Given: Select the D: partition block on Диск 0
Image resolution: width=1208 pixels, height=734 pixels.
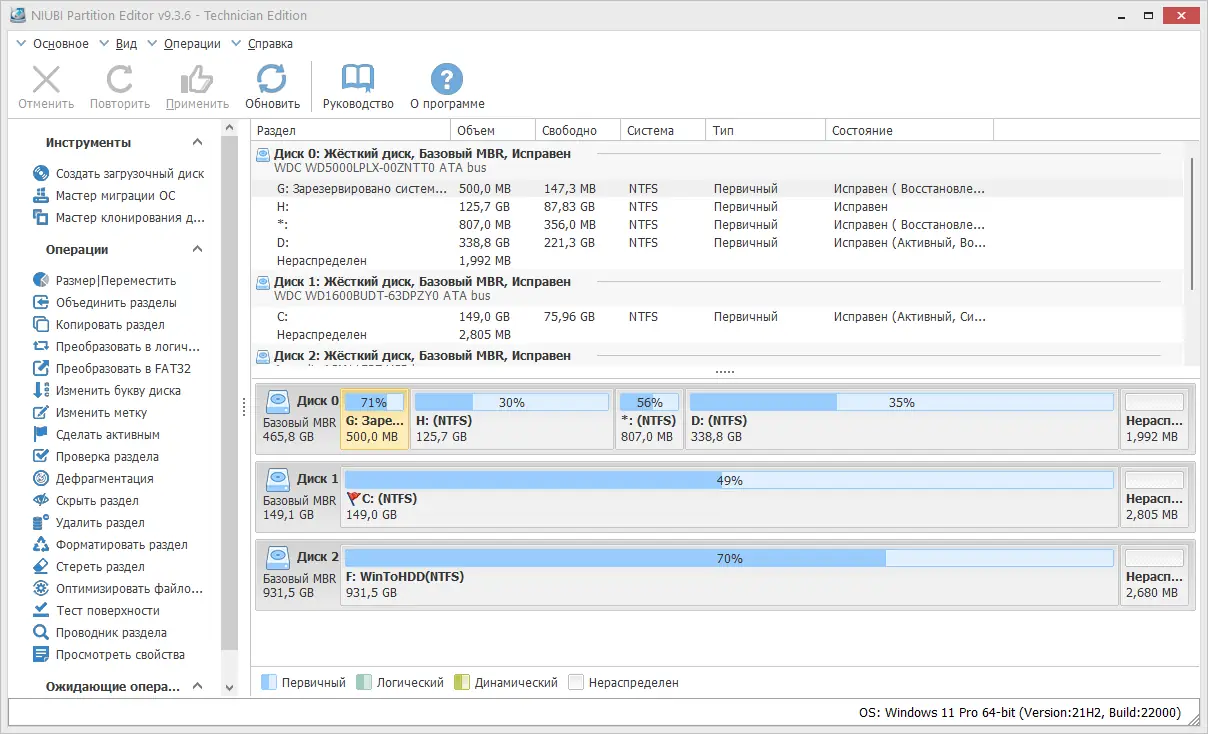Looking at the screenshot, I should [x=900, y=413].
